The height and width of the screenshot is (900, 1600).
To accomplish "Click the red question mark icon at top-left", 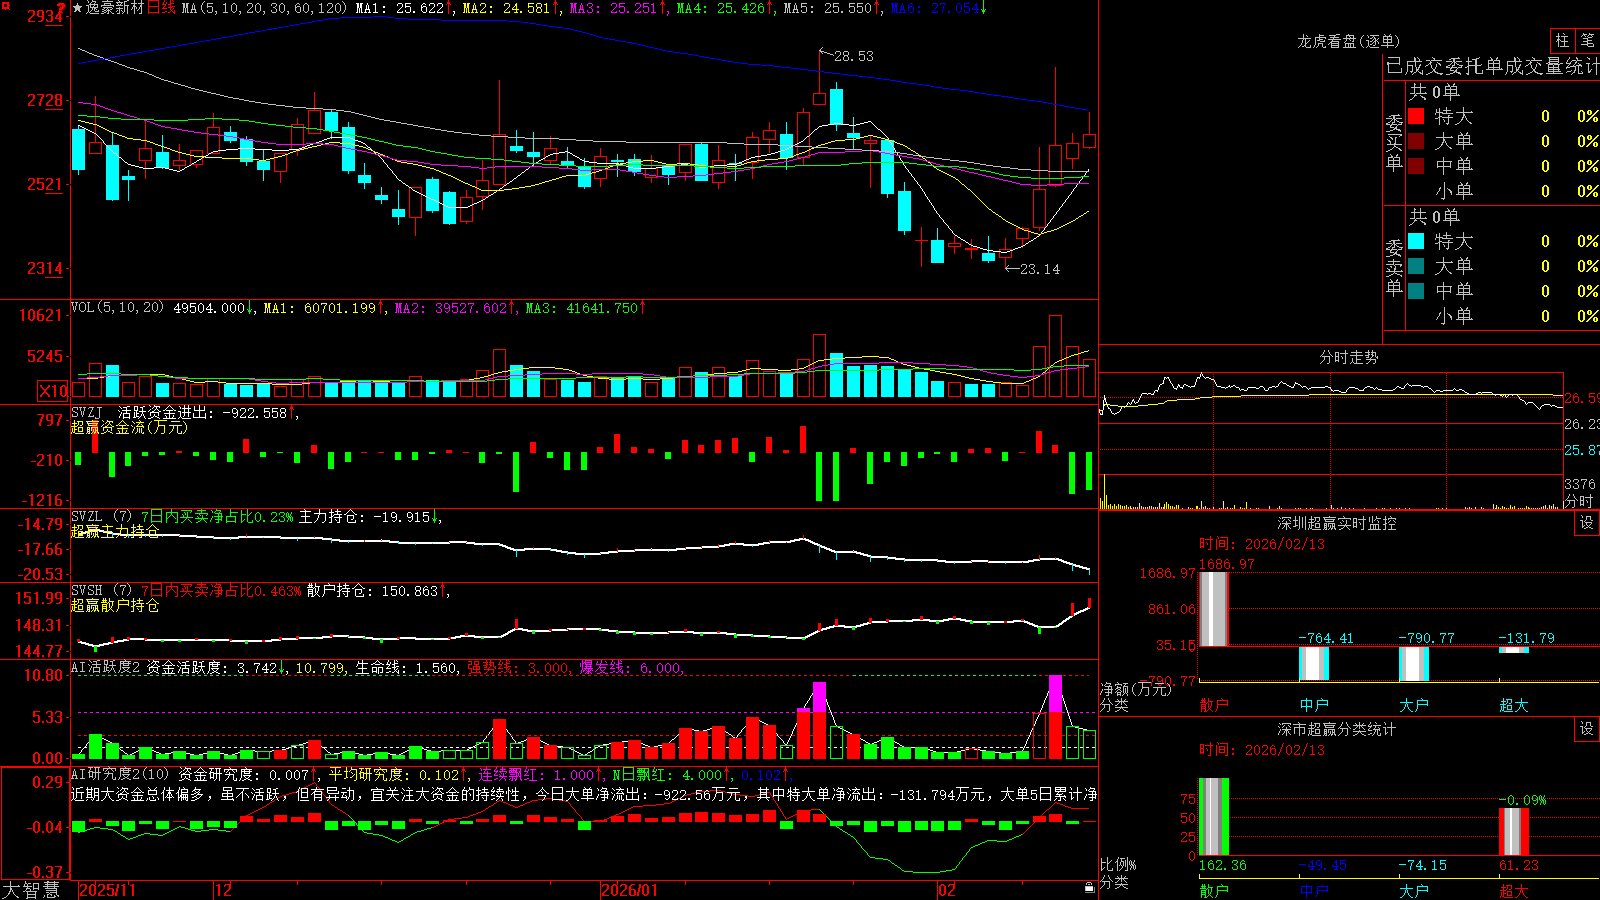I will tap(61, 8).
